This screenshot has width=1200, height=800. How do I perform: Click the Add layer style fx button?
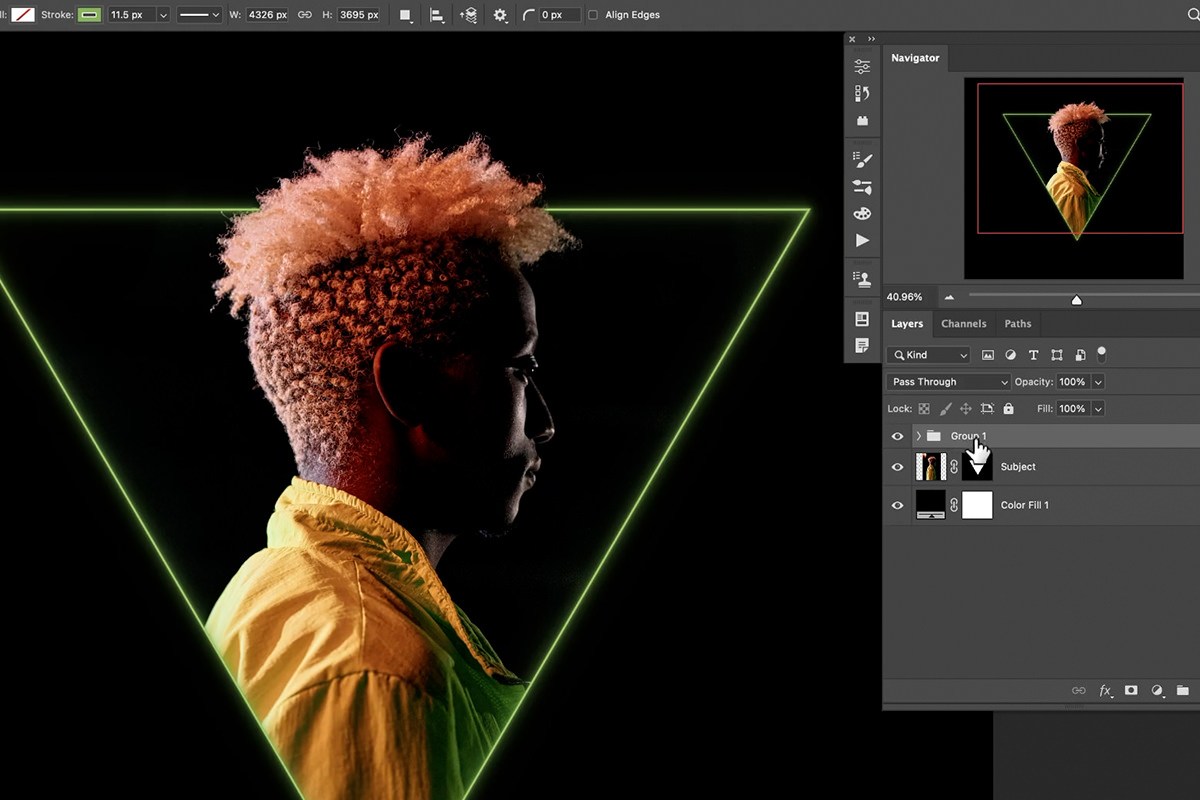pyautogui.click(x=1106, y=690)
